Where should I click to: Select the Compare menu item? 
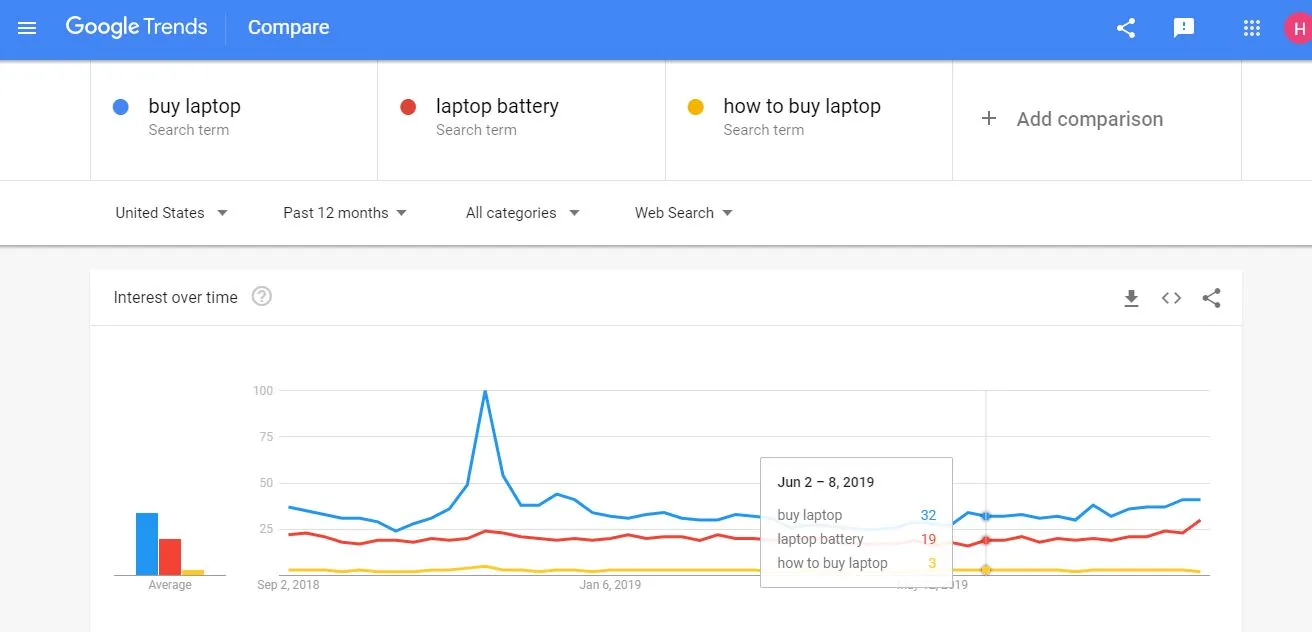click(288, 27)
